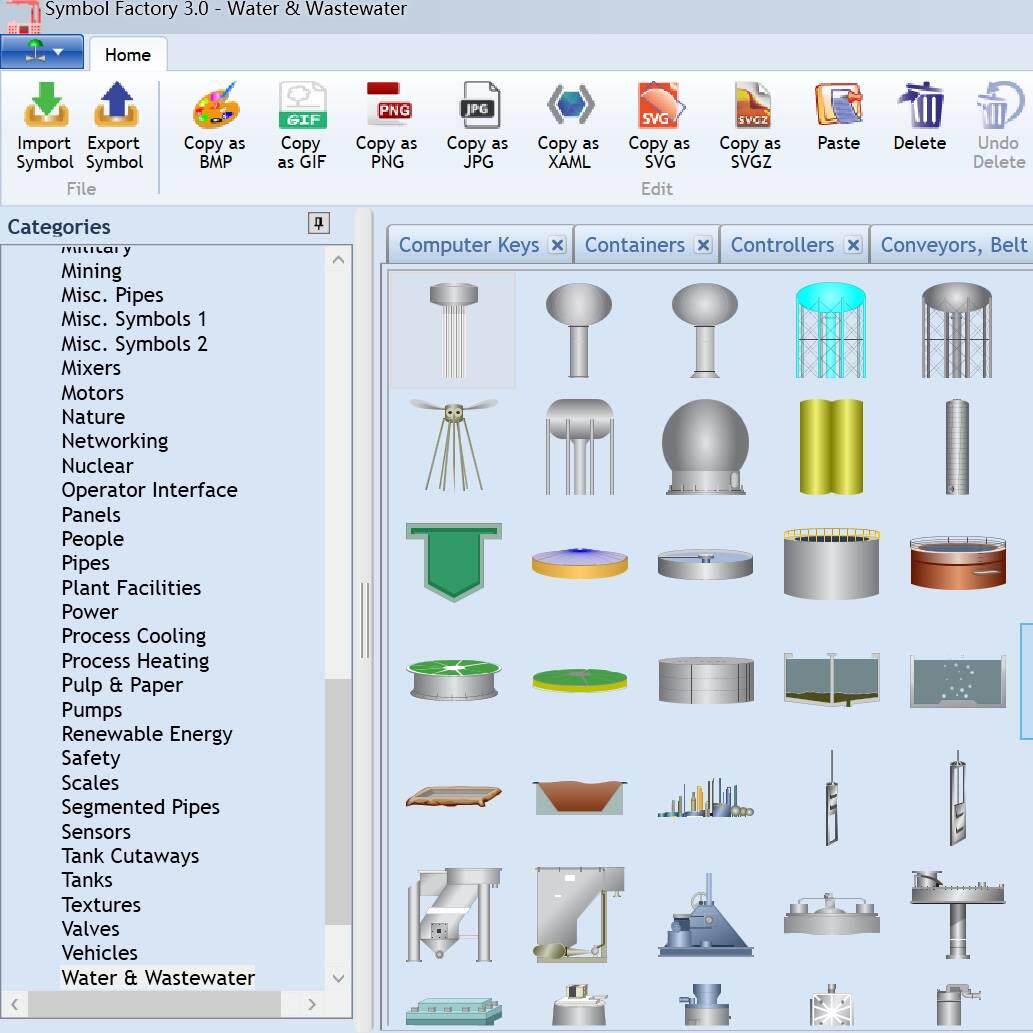Open the Pulp & Paper category
This screenshot has height=1033, width=1033.
122,685
